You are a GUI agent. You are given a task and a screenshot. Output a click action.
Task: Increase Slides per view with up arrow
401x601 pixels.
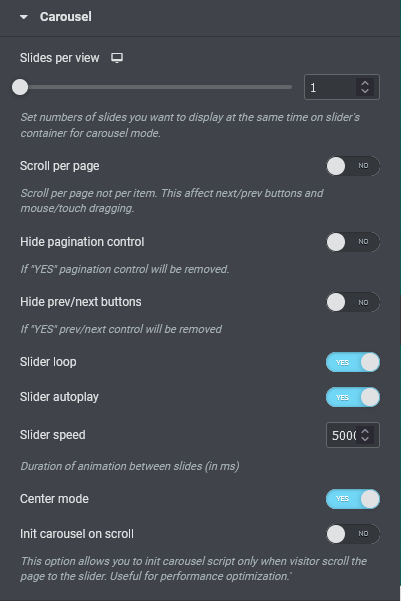(x=365, y=83)
